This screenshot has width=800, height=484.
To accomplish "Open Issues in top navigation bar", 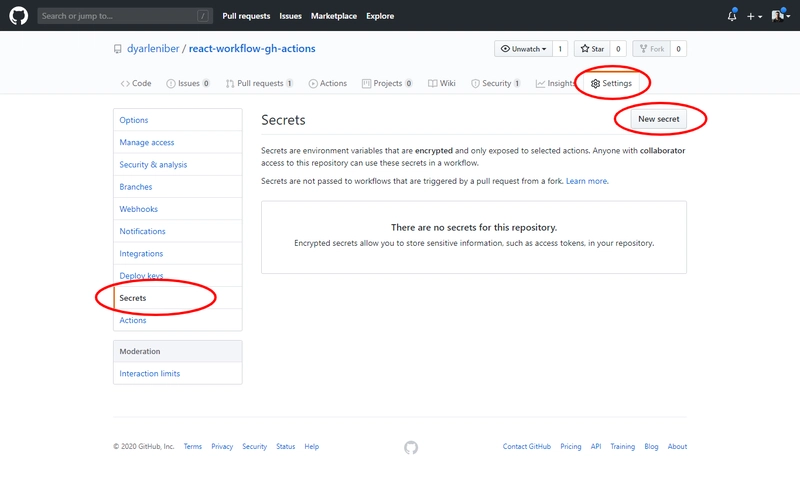I will (290, 16).
